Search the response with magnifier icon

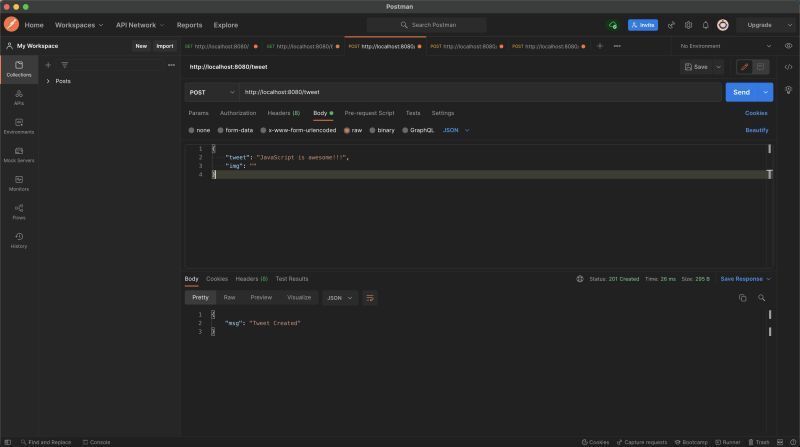pos(761,298)
